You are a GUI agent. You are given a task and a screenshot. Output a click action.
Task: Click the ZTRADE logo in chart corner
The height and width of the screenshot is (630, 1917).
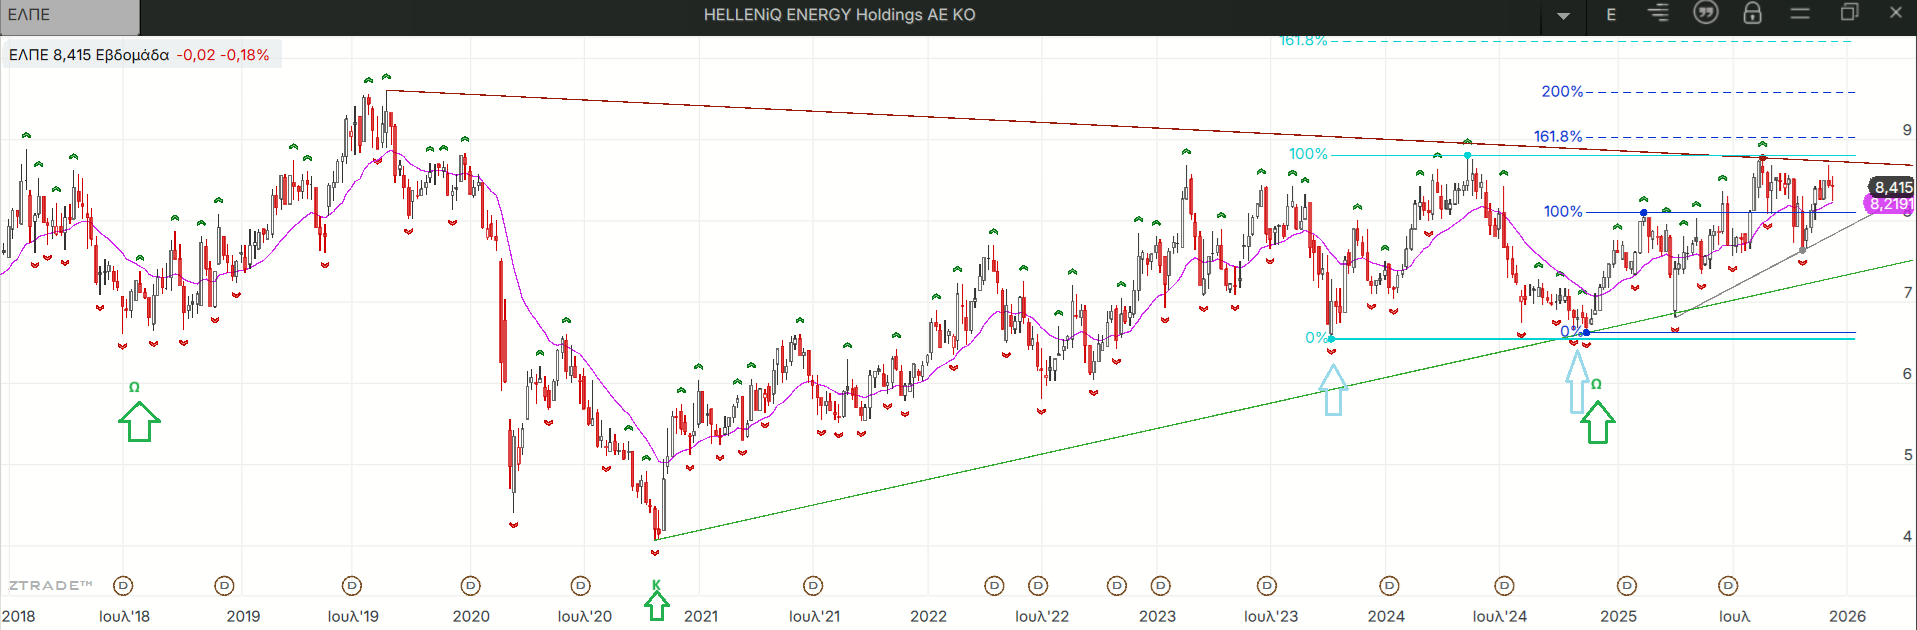[x=50, y=585]
